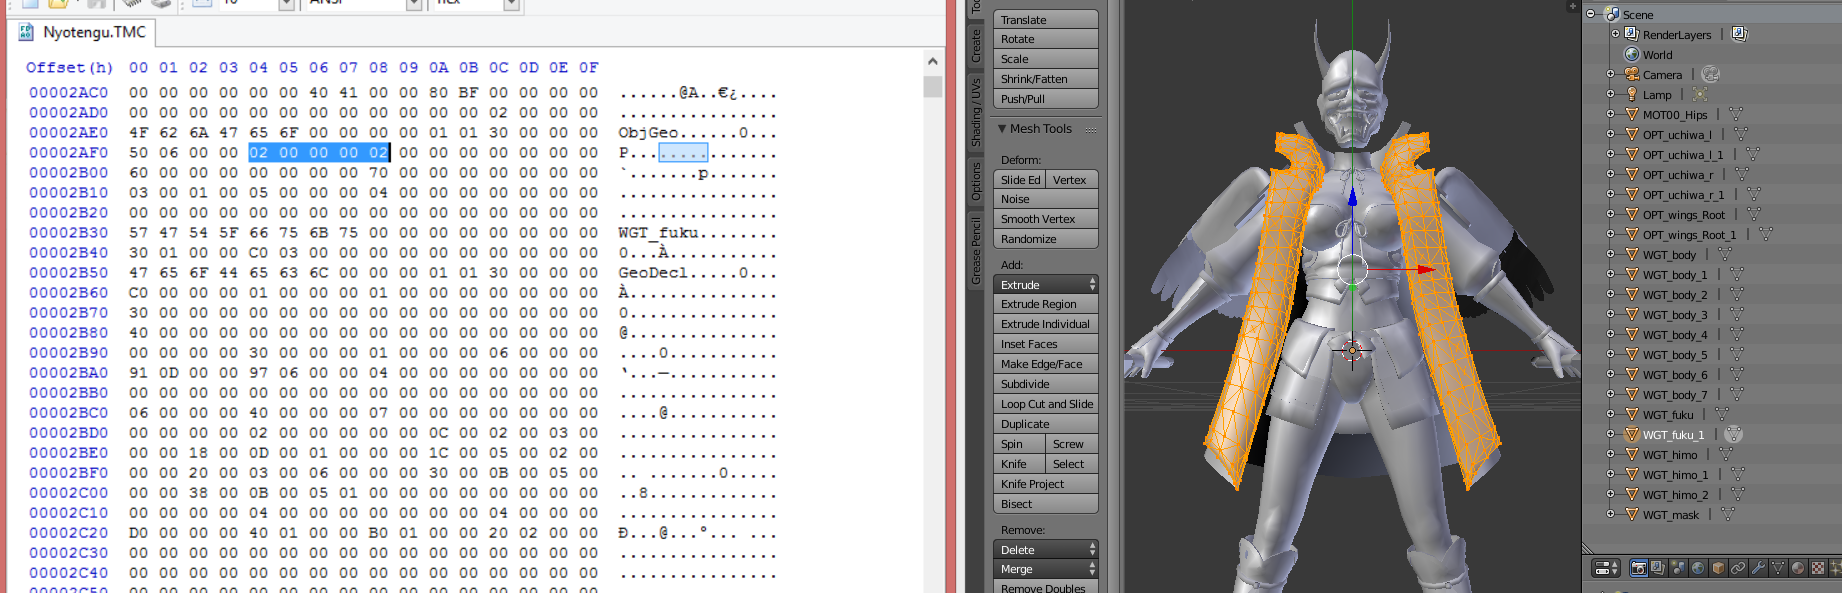Open the Material sphere properties tab

pyautogui.click(x=1798, y=568)
